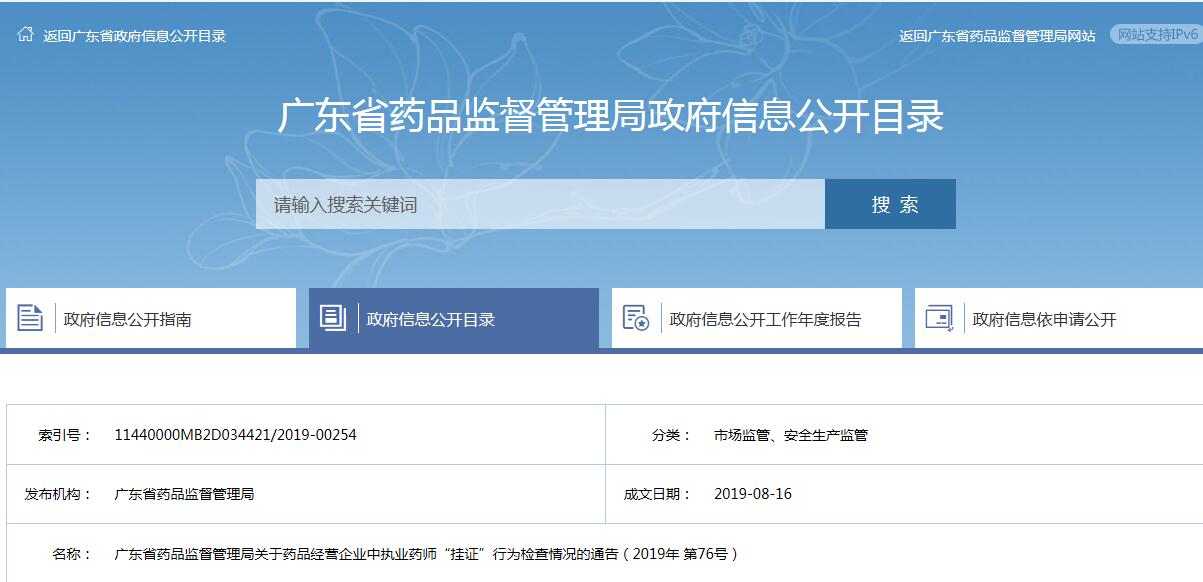Select the 政府信息公开目录 tab label
1203x582 pixels.
point(431,320)
